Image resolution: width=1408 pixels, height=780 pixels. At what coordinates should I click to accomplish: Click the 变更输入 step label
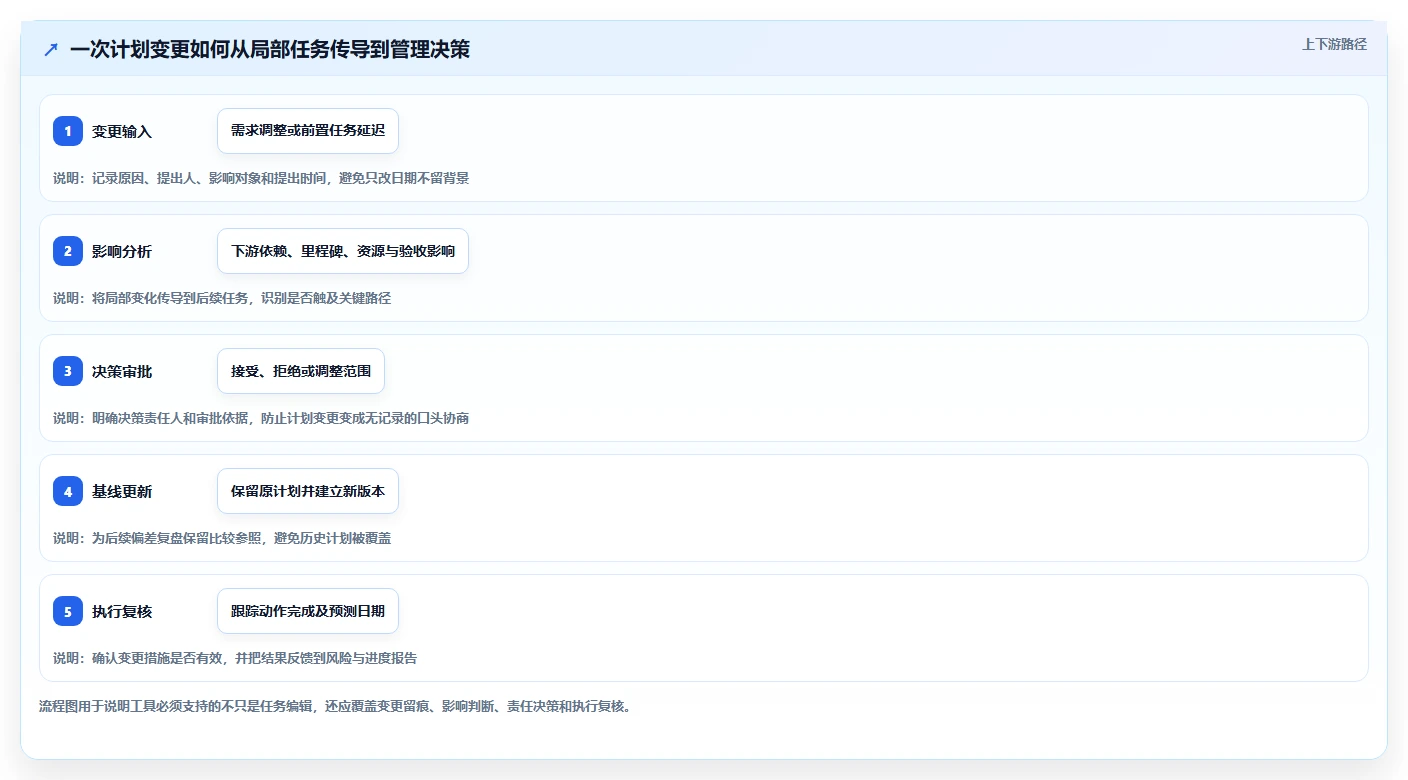click(122, 132)
